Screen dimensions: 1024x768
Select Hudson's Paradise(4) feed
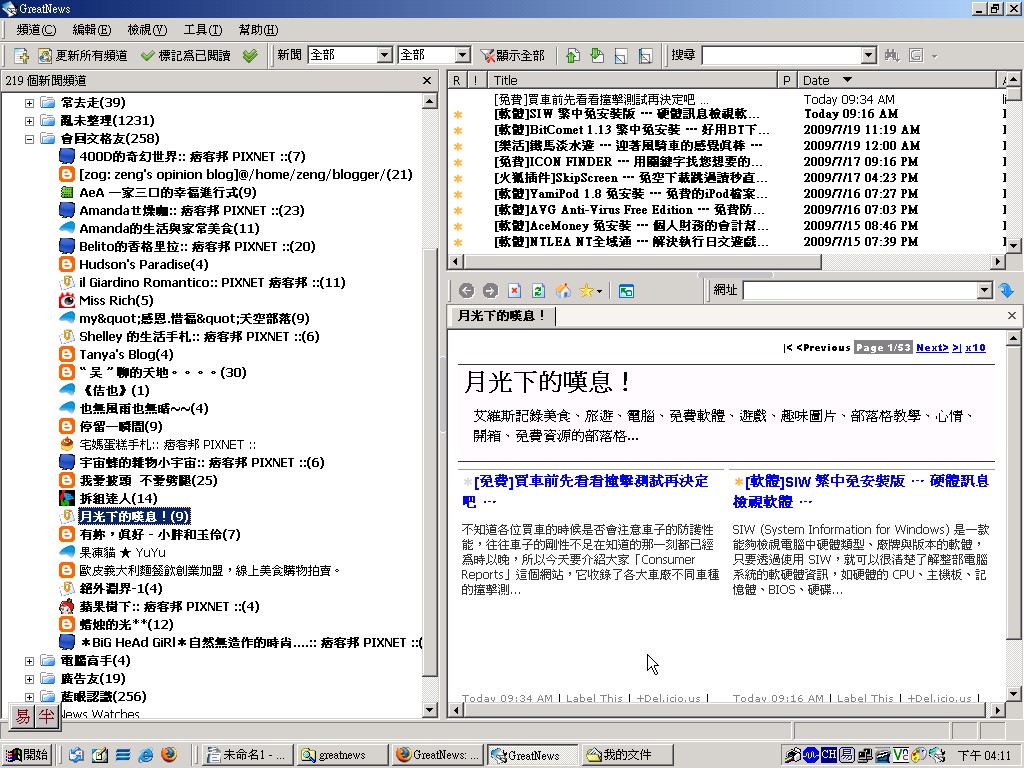[x=144, y=264]
